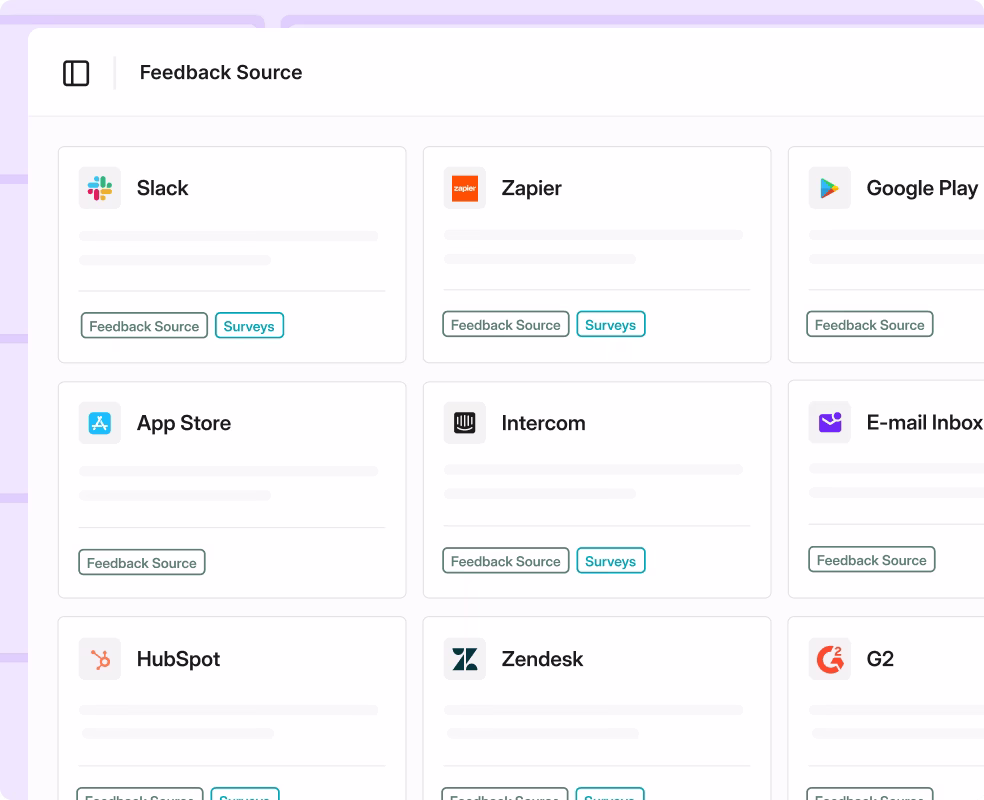Select Surveys tag on Intercom card
984x800 pixels.
point(611,560)
